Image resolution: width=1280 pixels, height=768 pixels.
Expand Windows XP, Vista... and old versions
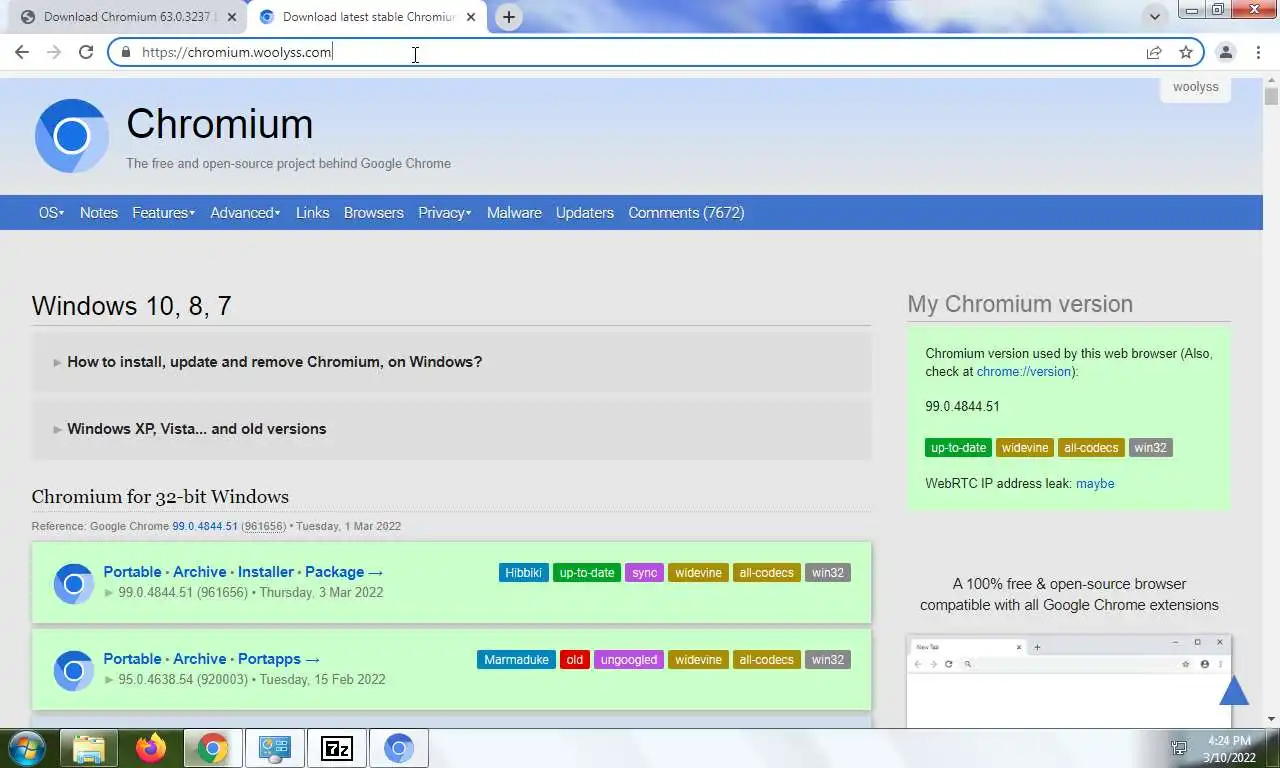[x=451, y=429]
